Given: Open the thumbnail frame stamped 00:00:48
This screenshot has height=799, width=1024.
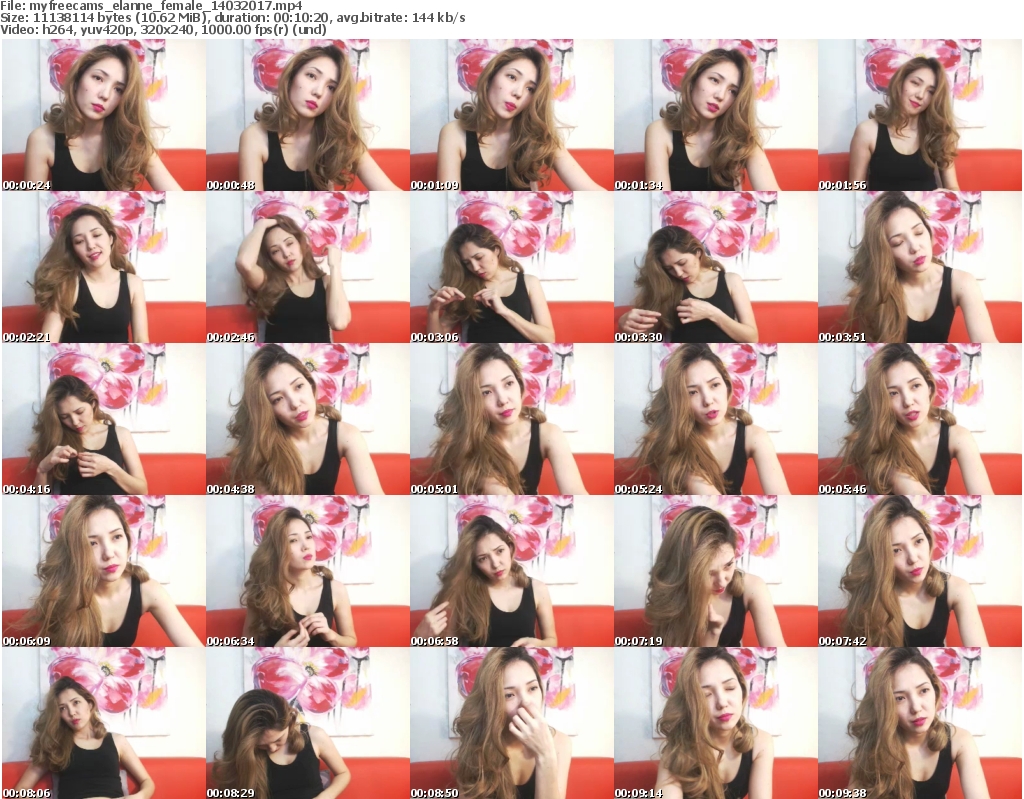Looking at the screenshot, I should [x=308, y=115].
